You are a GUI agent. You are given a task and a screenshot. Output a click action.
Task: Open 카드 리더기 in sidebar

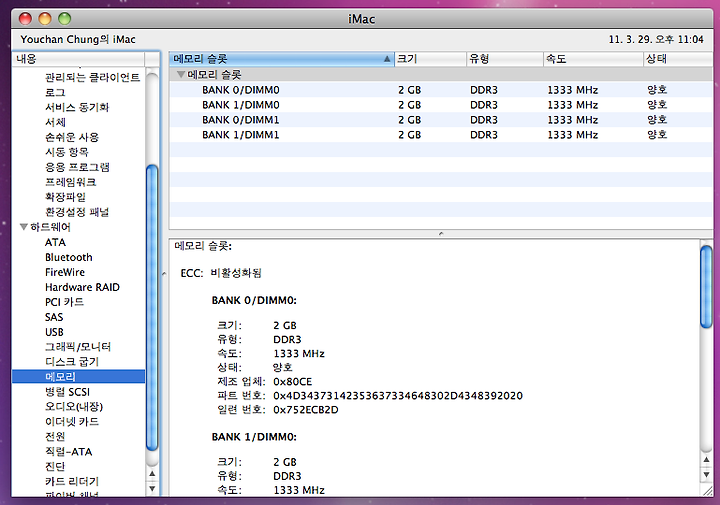pyautogui.click(x=72, y=482)
